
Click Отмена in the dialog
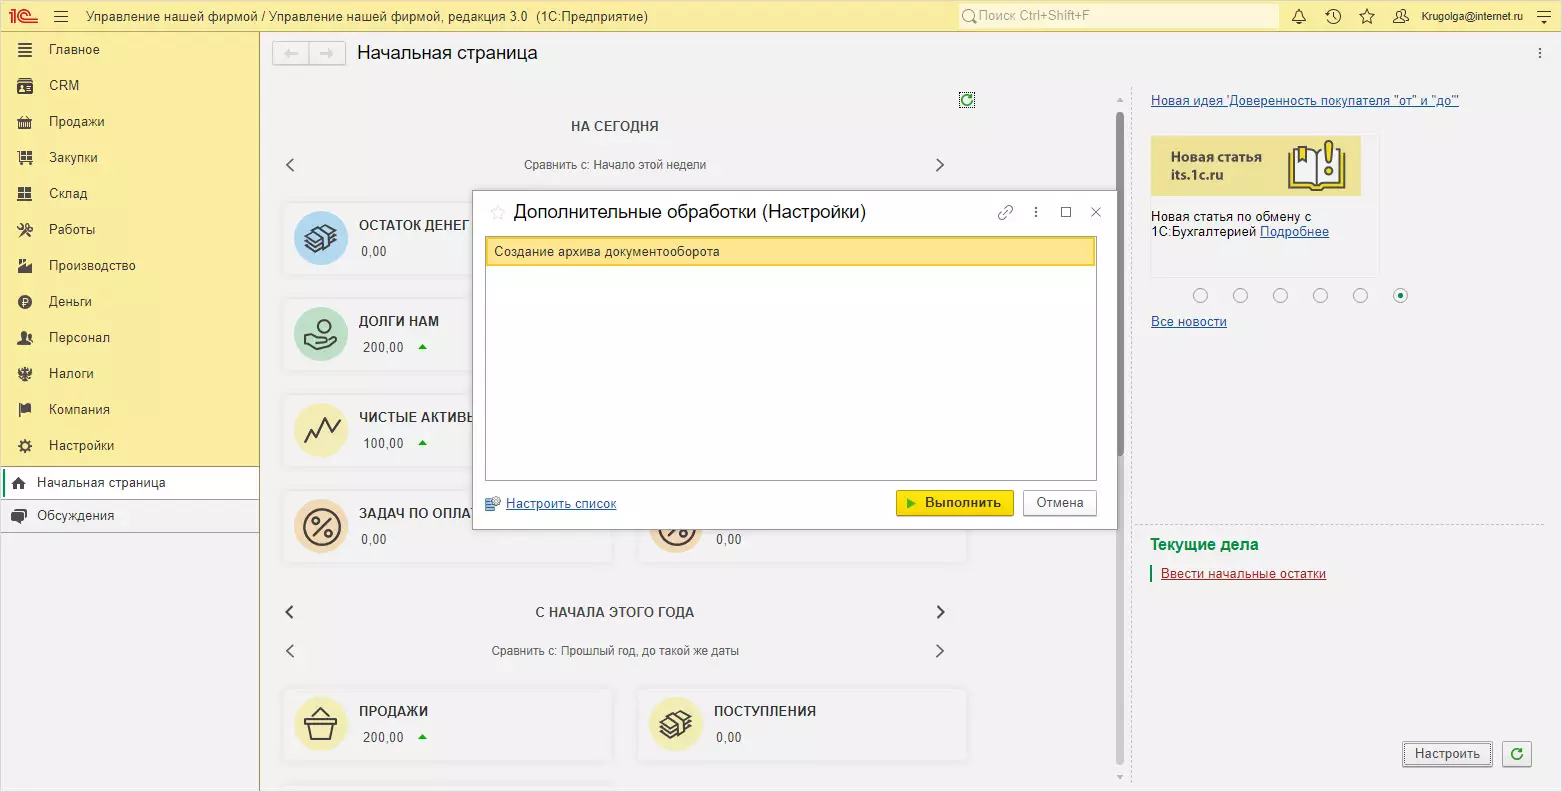click(1060, 503)
